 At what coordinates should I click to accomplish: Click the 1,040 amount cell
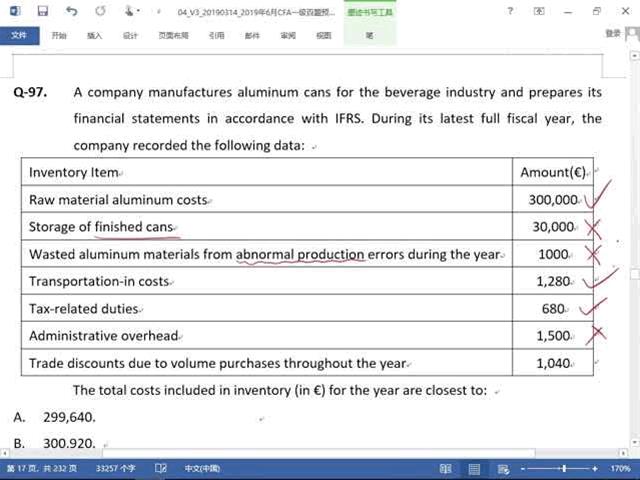553,363
